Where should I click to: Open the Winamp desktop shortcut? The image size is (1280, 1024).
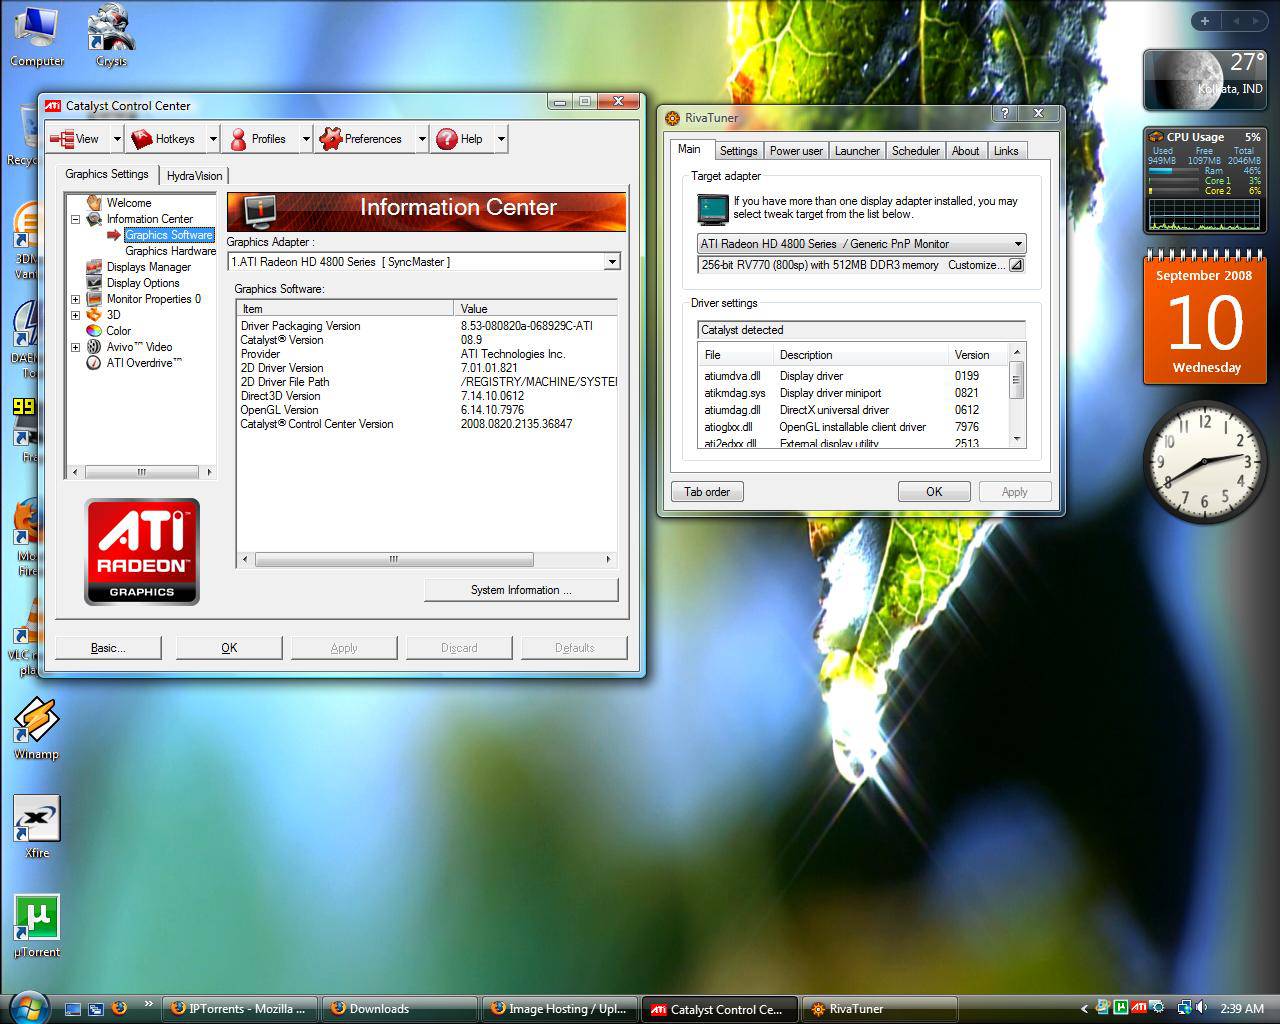point(36,729)
